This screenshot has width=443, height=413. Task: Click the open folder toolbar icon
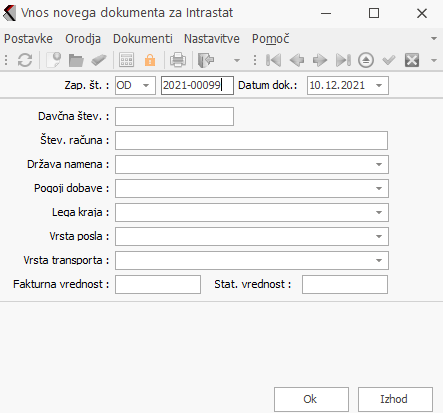point(76,60)
